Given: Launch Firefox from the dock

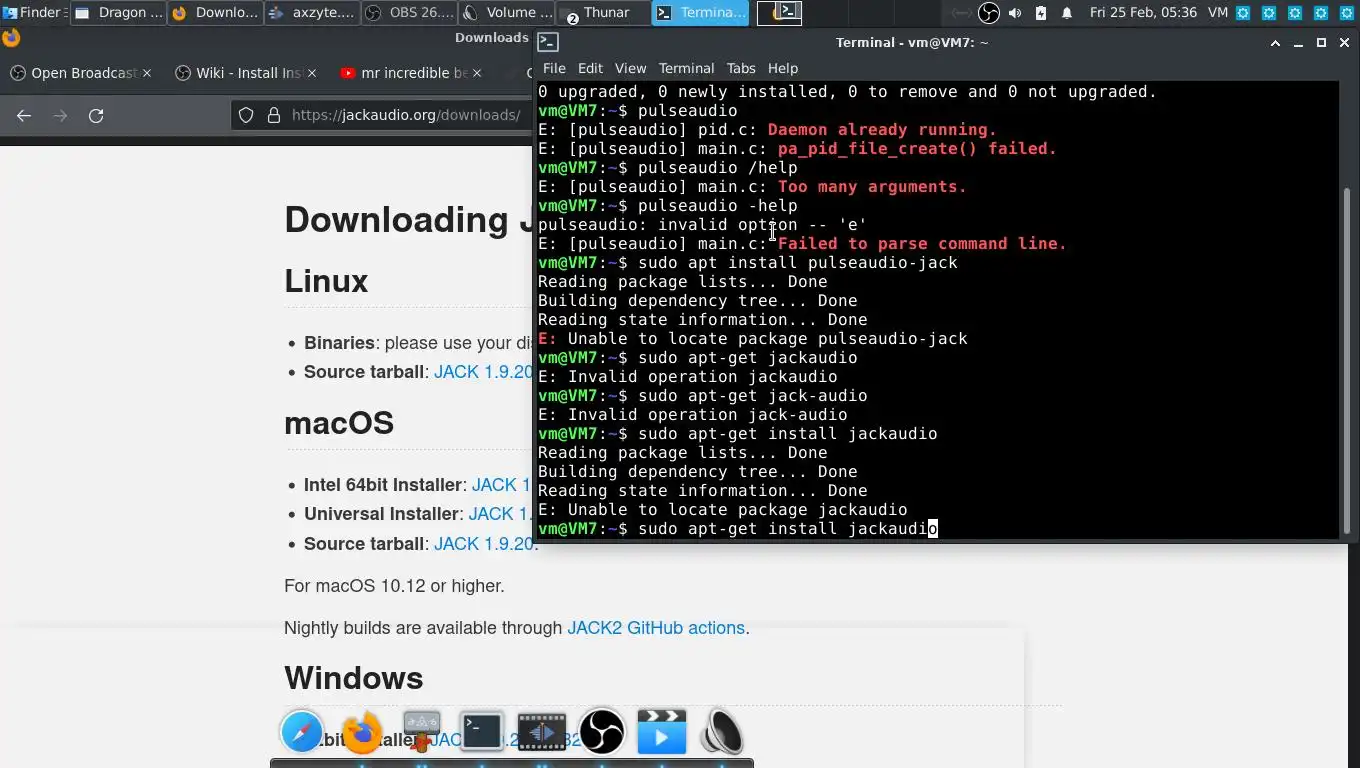Looking at the screenshot, I should tap(362, 732).
